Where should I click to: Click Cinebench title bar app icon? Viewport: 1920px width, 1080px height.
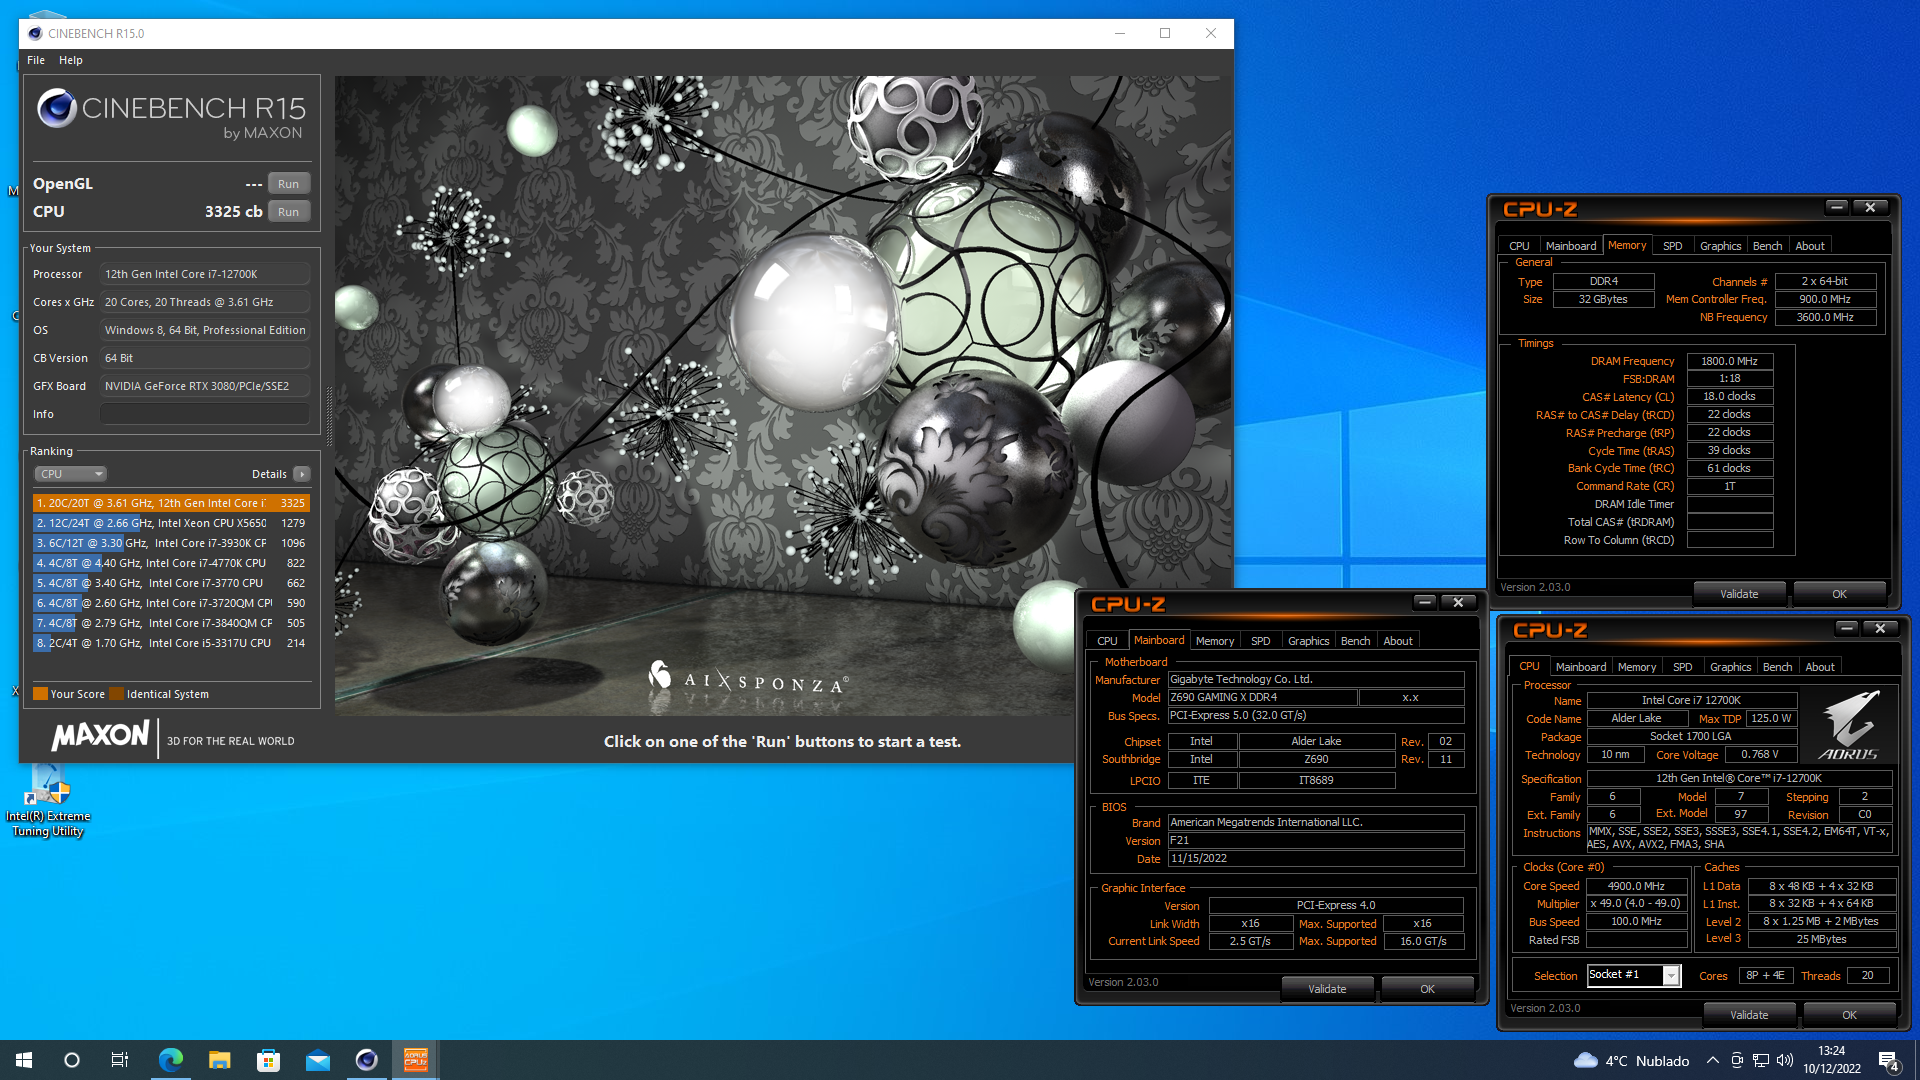(35, 33)
